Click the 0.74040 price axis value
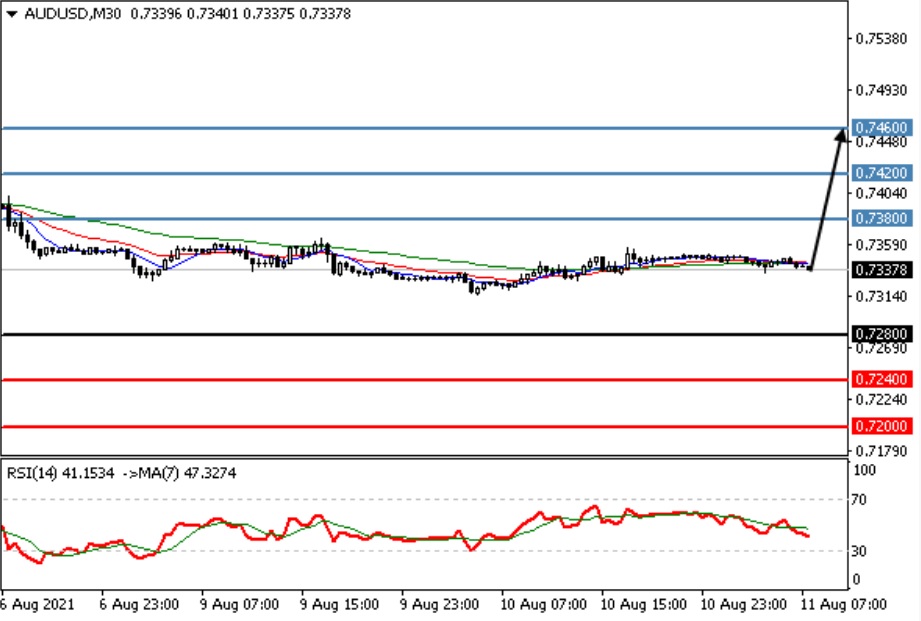Viewport: 921px width, 621px height. pyautogui.click(x=881, y=193)
